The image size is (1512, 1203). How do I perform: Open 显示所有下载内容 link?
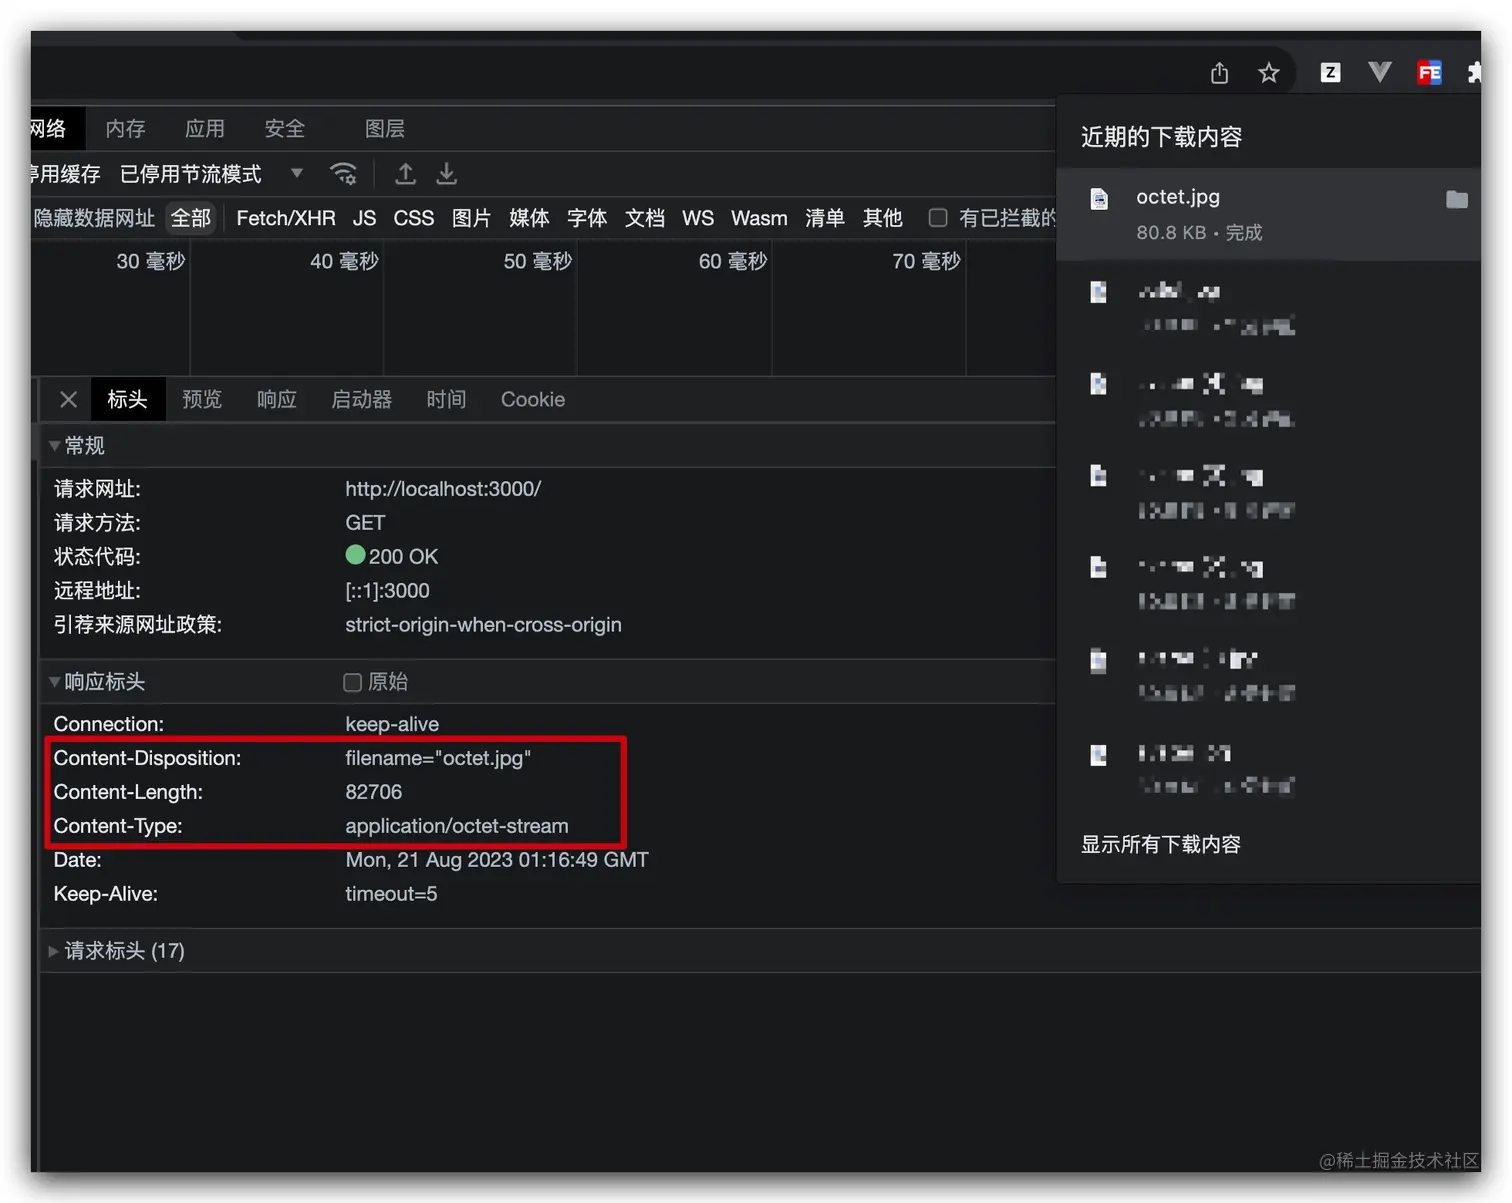pyautogui.click(x=1160, y=844)
